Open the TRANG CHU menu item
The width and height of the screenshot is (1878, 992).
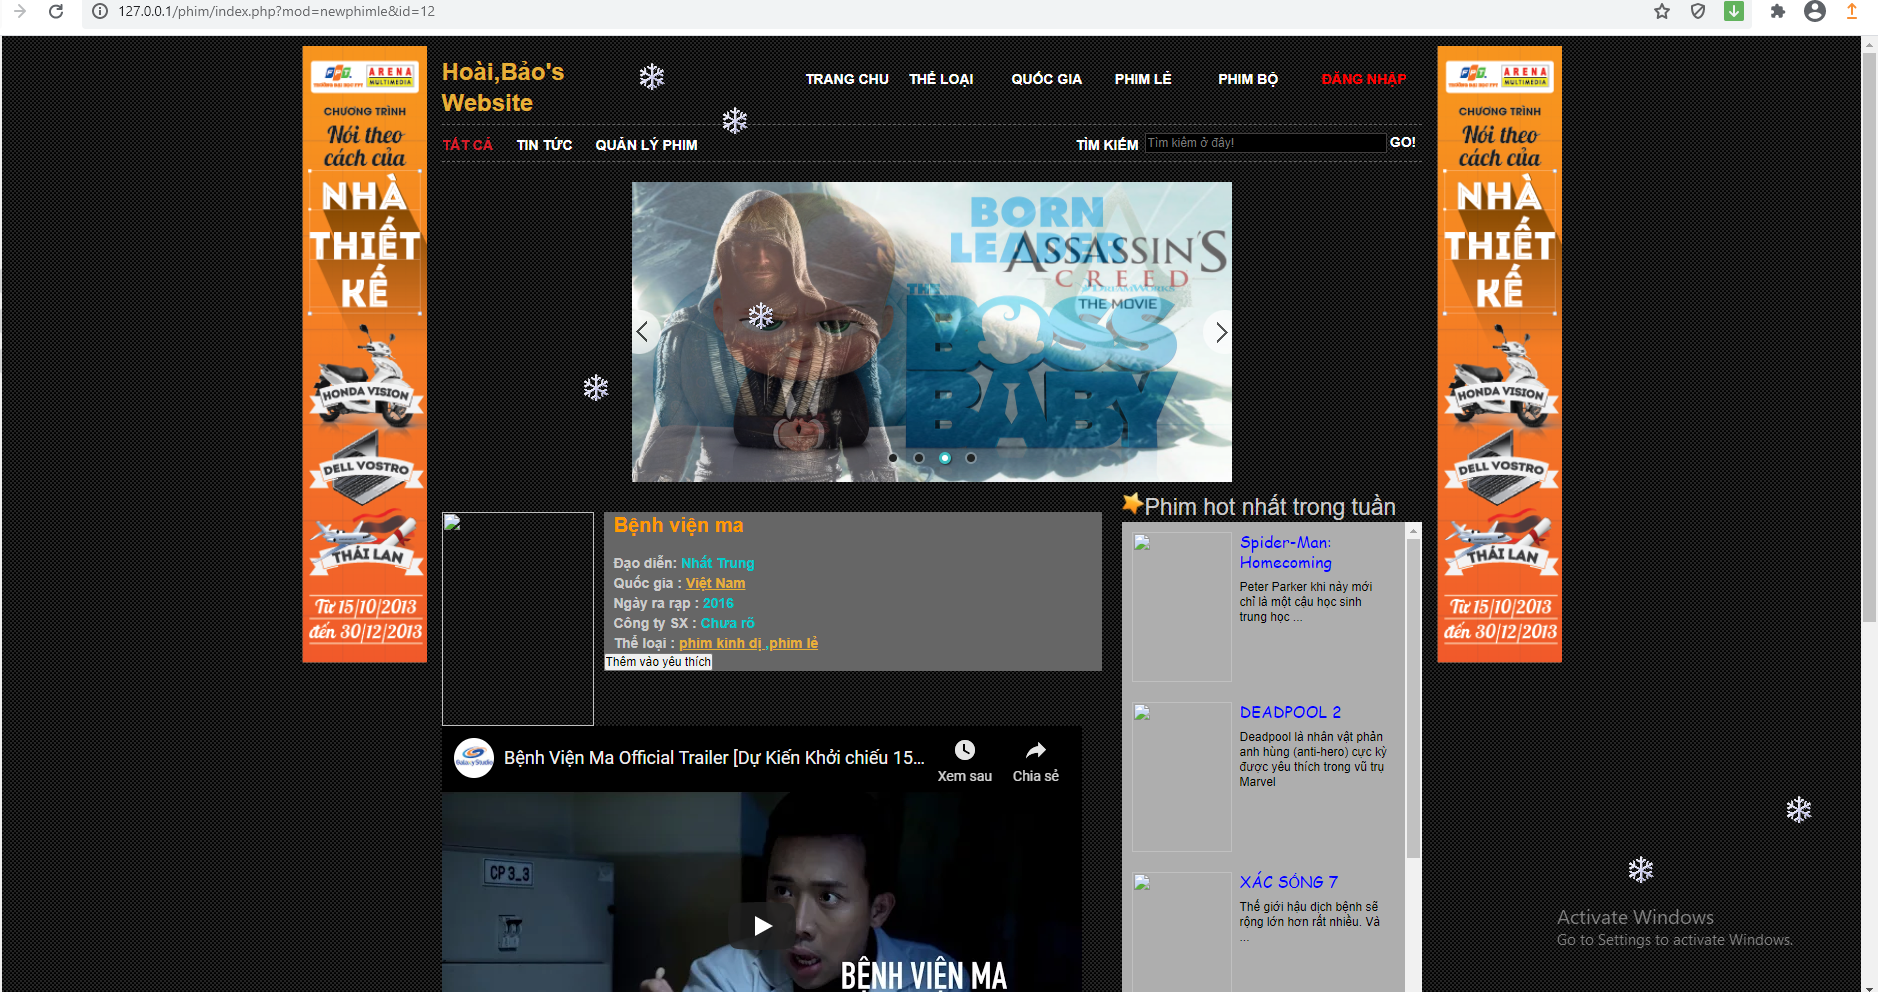tap(847, 79)
